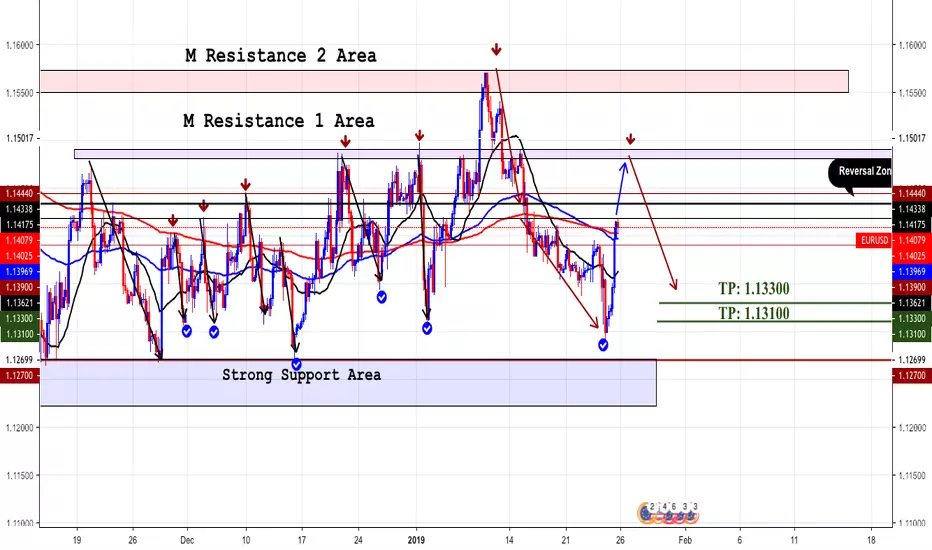
Task: Click blue 1.13969 tag on left axis
Action: coord(20,271)
